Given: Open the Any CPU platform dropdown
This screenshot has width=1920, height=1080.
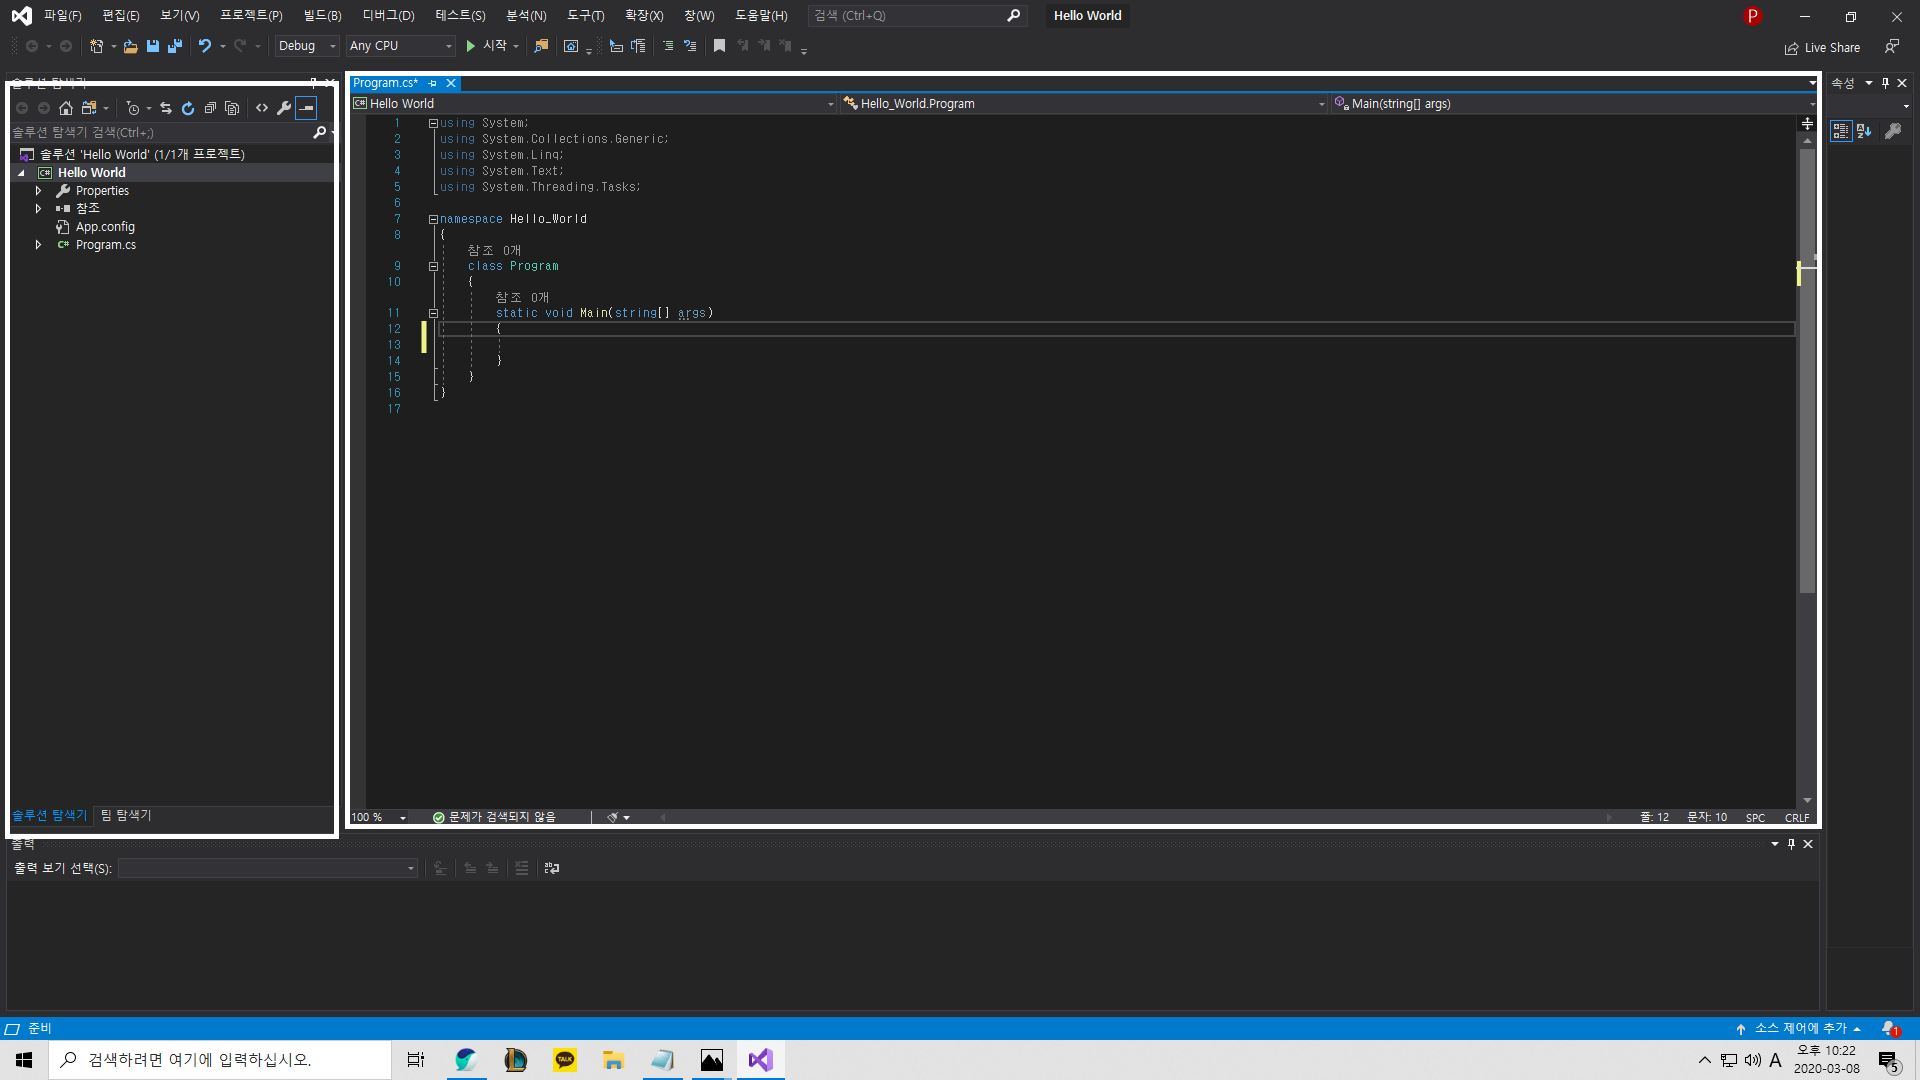Looking at the screenshot, I should (x=400, y=46).
